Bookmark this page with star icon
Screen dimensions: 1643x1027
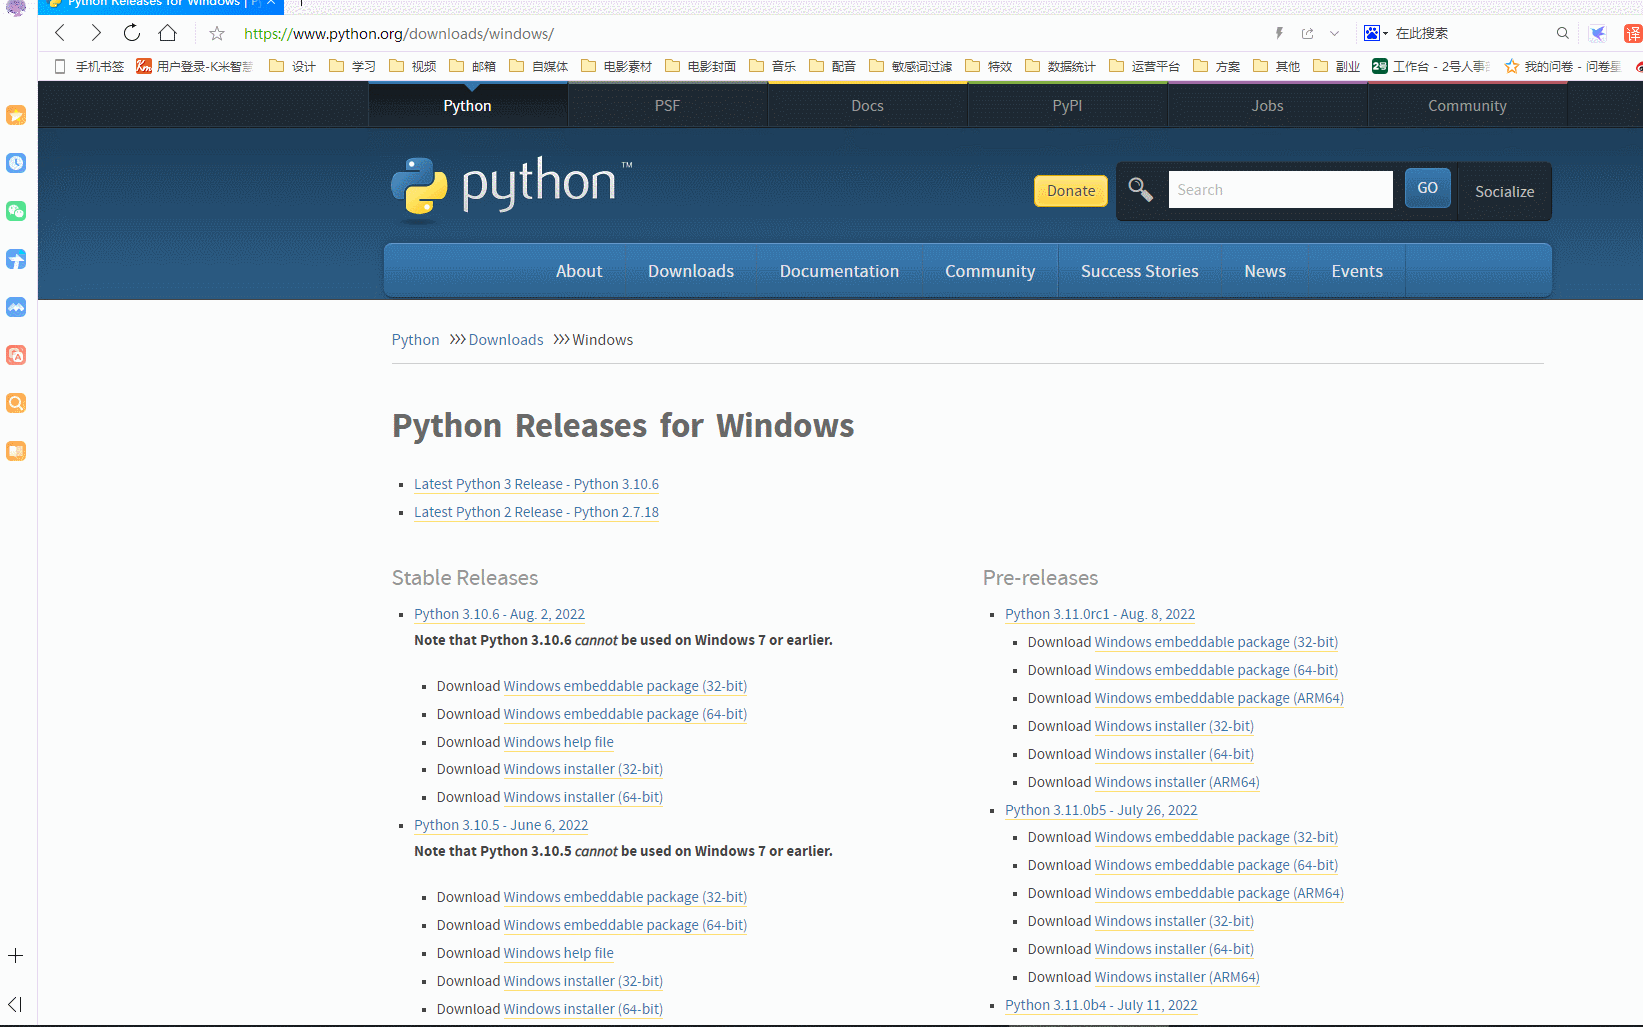point(217,34)
